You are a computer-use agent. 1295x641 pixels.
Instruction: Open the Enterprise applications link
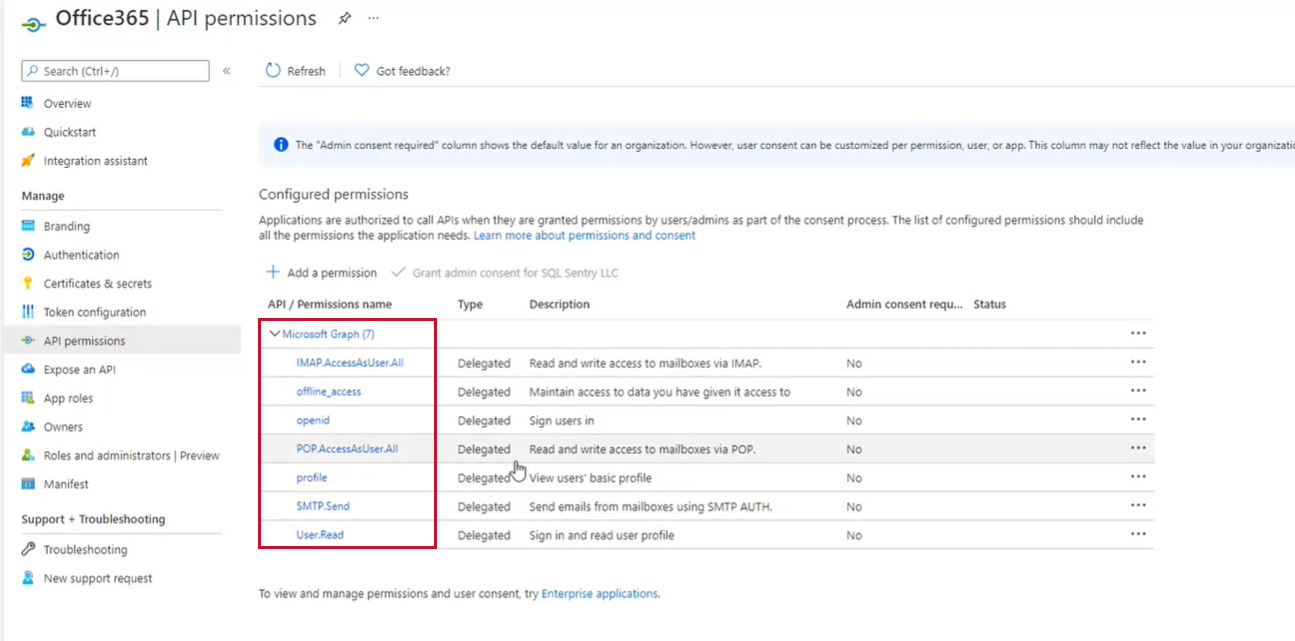pyautogui.click(x=599, y=593)
